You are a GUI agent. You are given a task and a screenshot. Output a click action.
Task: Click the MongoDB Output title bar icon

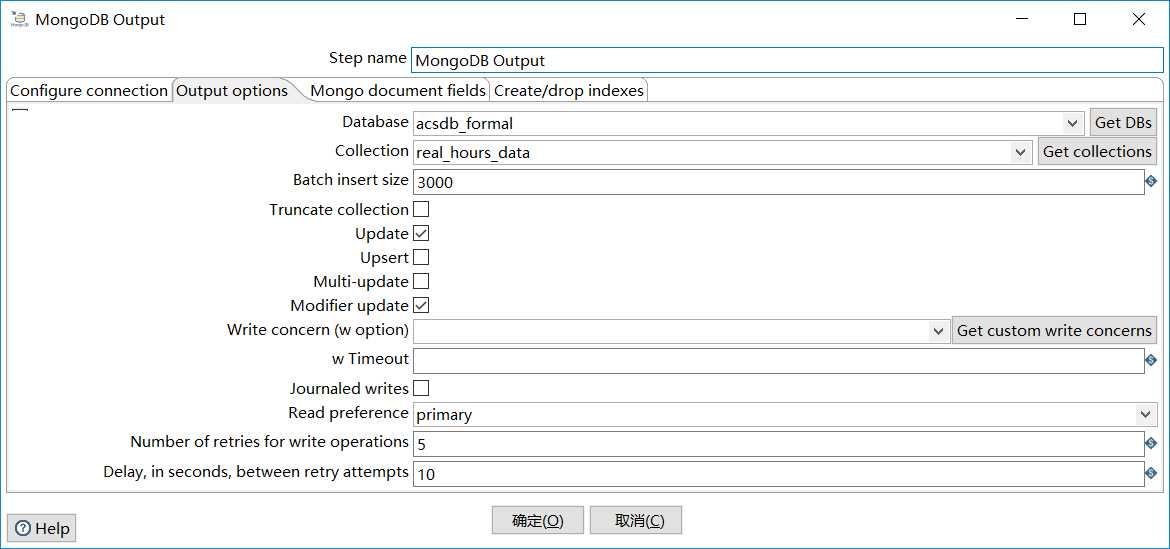tap(19, 20)
